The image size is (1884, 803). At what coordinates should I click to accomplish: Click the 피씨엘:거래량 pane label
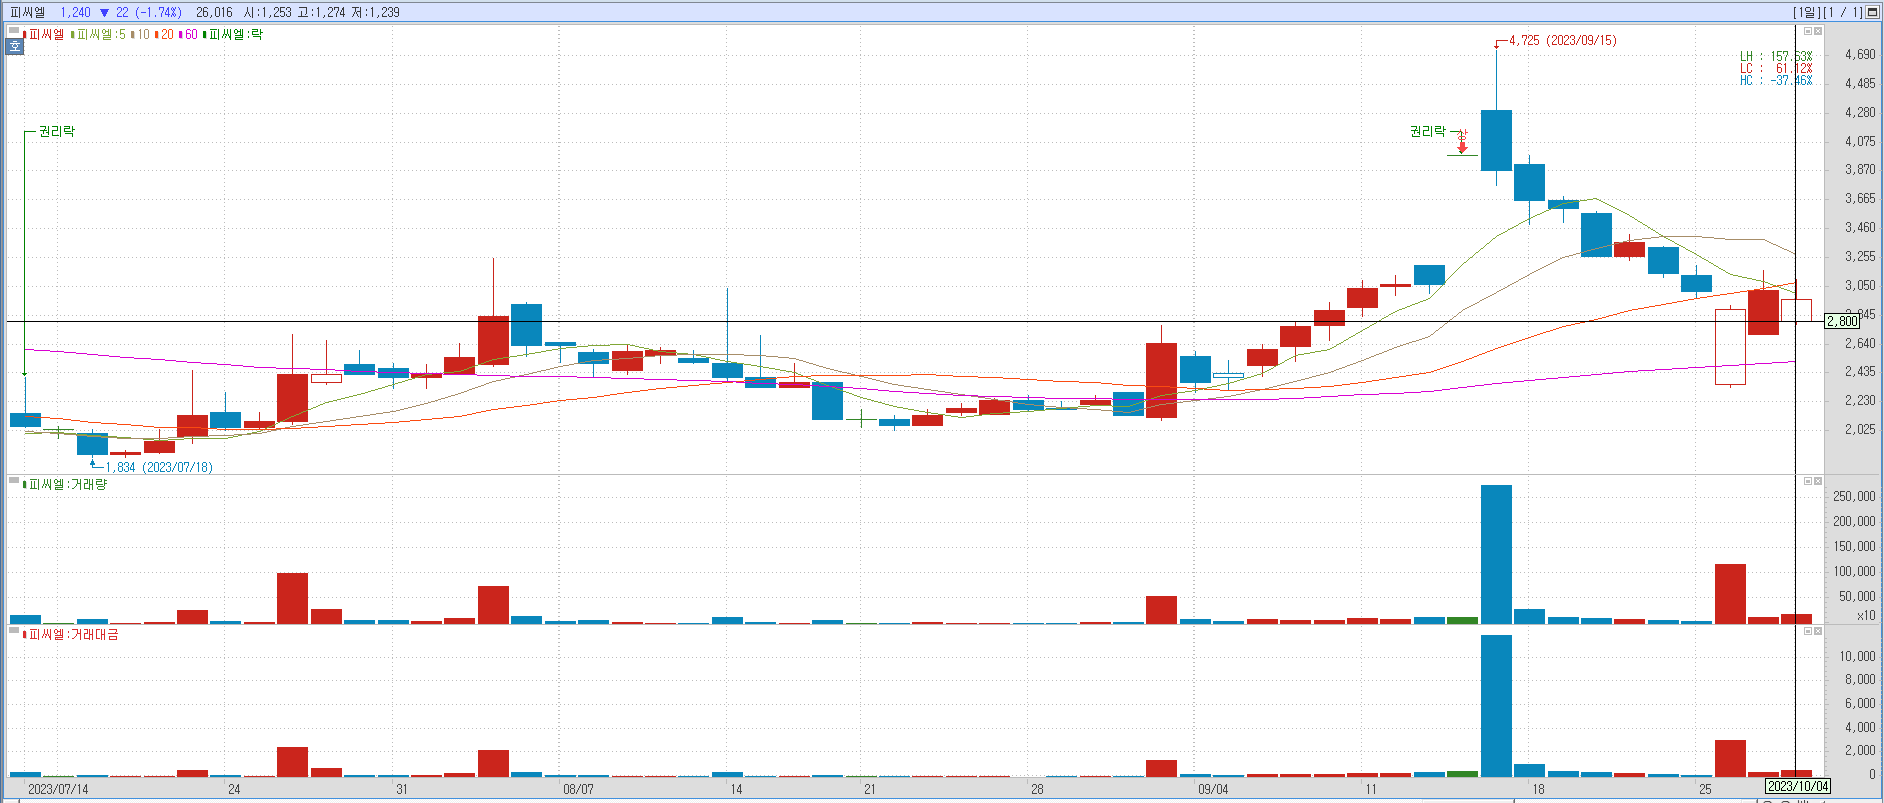click(67, 484)
